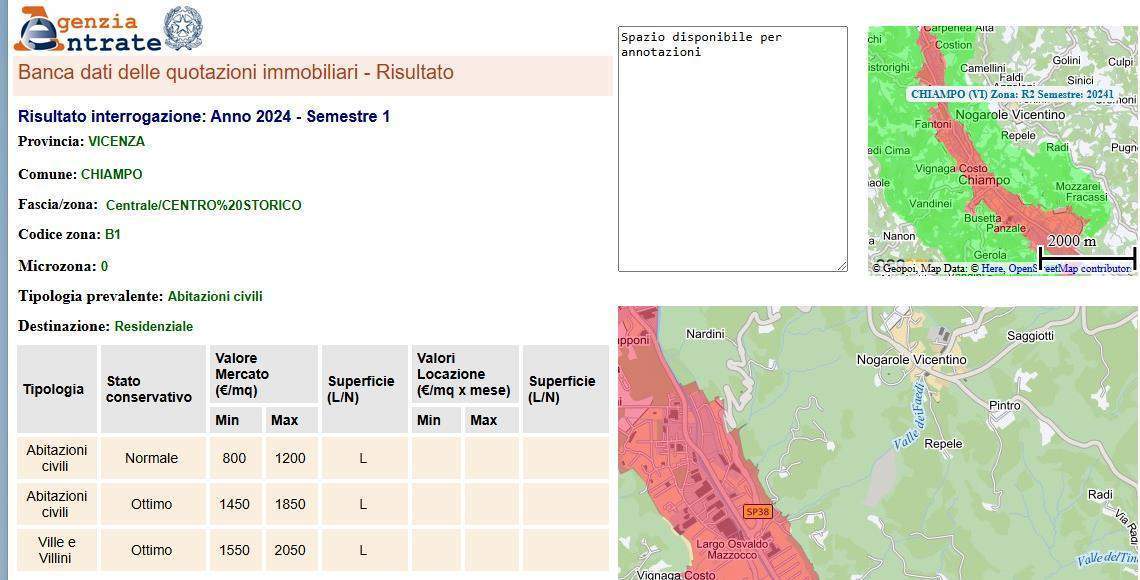Click the CHIAMPO zone R2 map tooltip
The width and height of the screenshot is (1140, 580).
[1011, 94]
